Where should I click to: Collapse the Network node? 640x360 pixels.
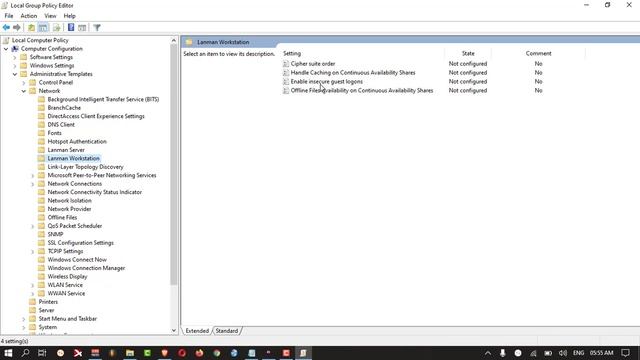[24, 91]
